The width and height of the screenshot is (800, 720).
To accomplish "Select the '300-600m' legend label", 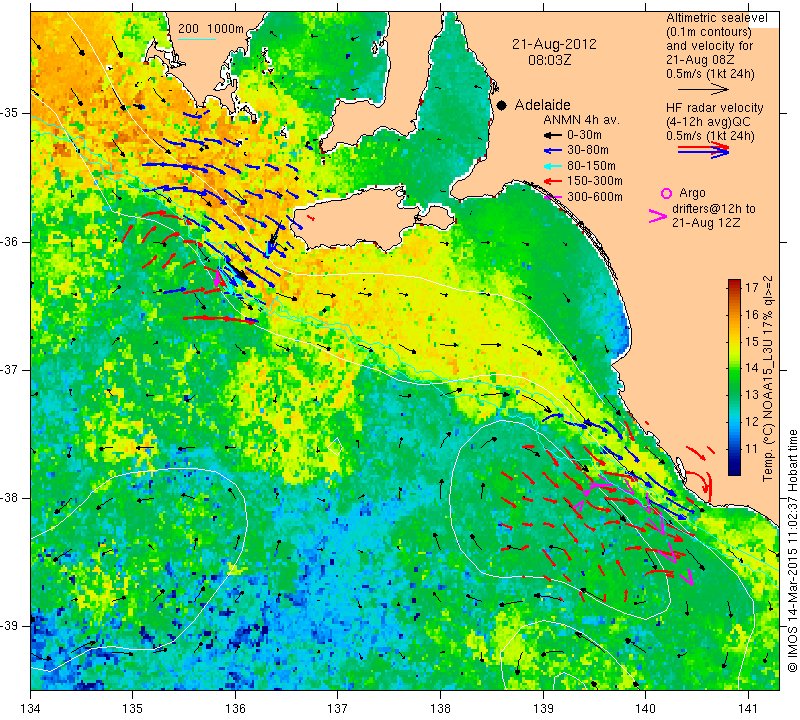I will tap(595, 196).
